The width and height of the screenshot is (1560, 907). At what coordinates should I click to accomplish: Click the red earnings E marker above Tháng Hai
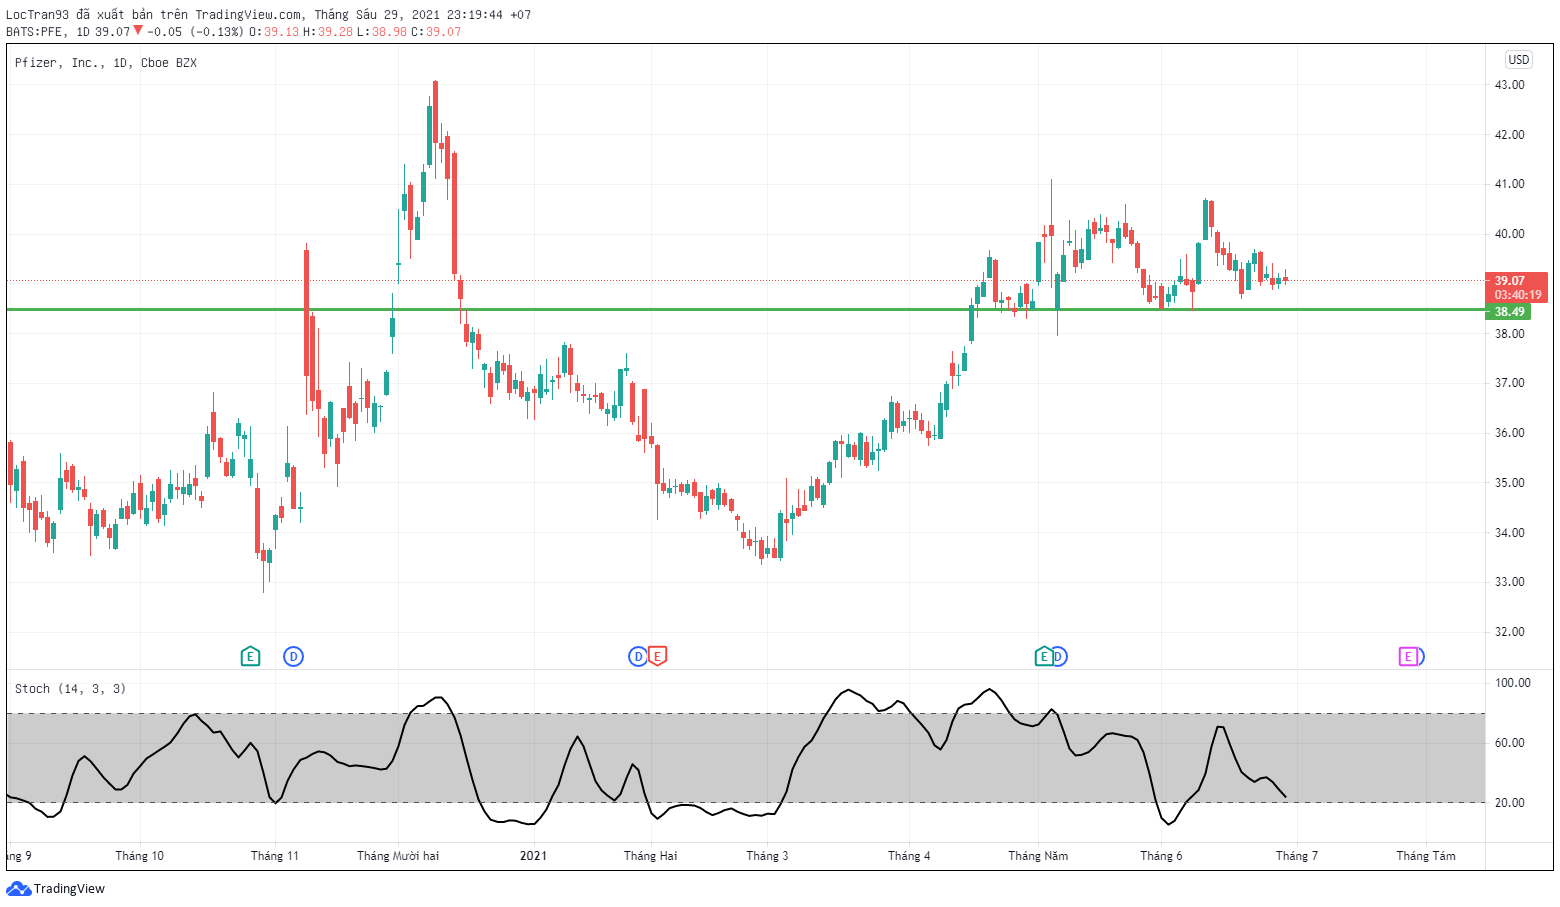click(657, 656)
